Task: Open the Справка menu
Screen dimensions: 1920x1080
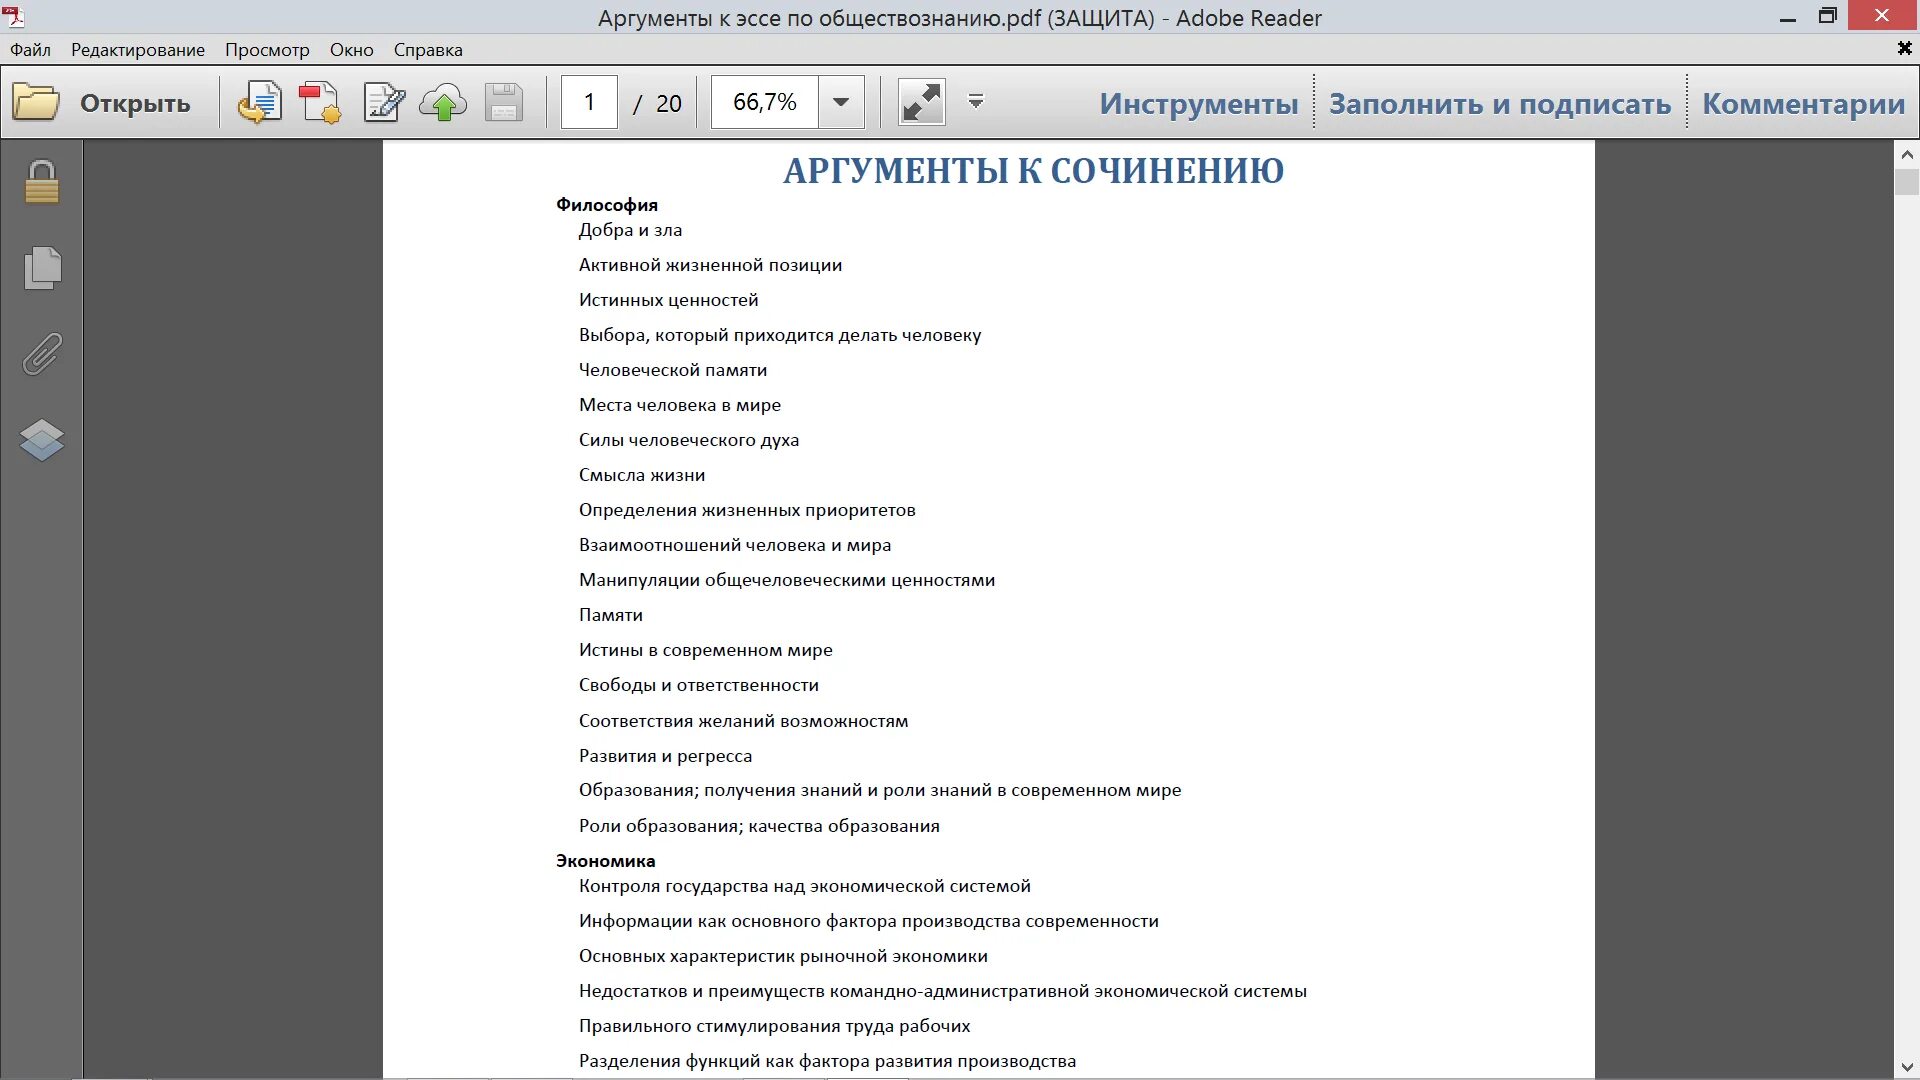Action: (x=428, y=49)
